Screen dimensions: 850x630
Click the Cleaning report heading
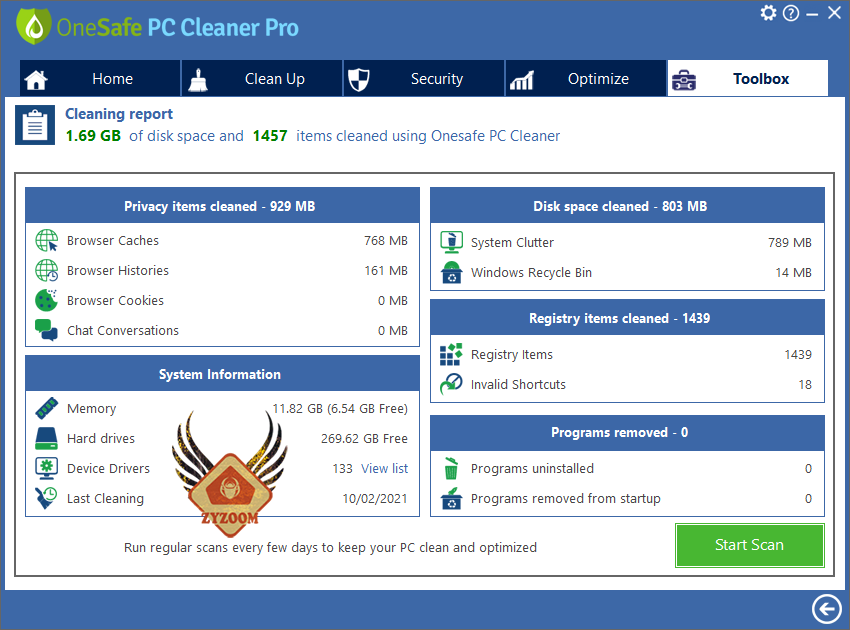pos(119,114)
